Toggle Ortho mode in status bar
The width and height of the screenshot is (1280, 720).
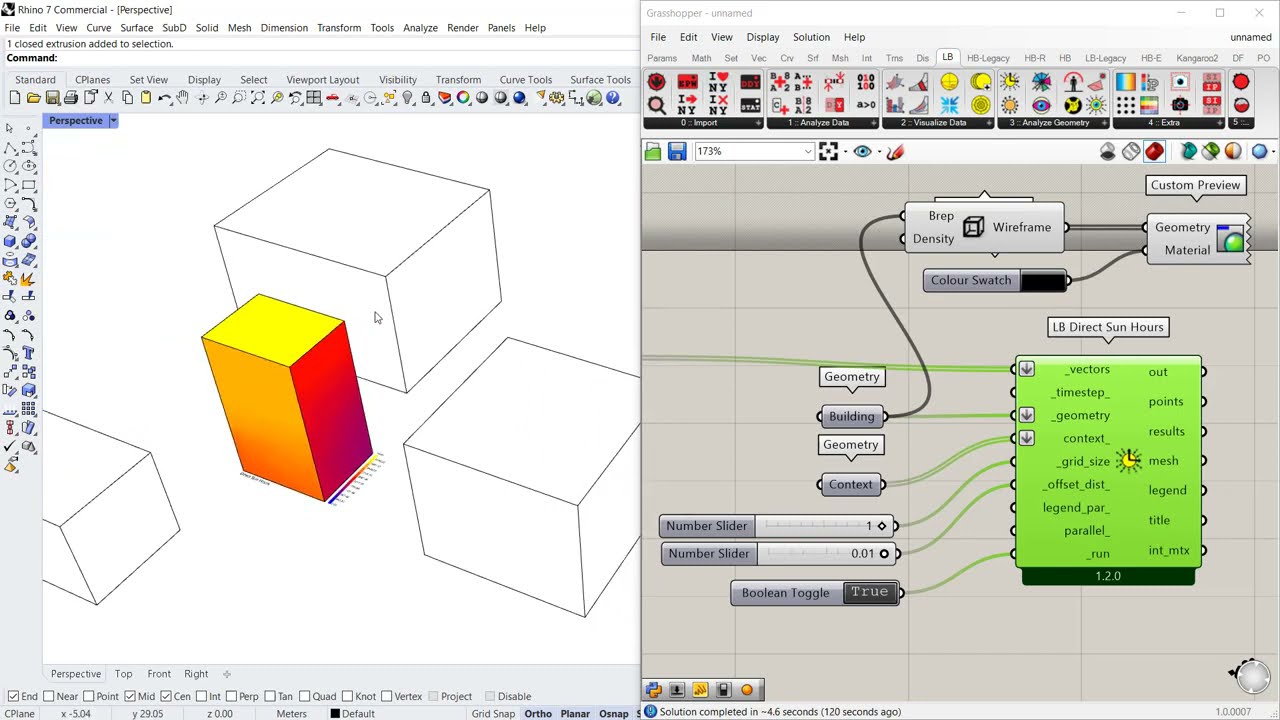pyautogui.click(x=537, y=713)
